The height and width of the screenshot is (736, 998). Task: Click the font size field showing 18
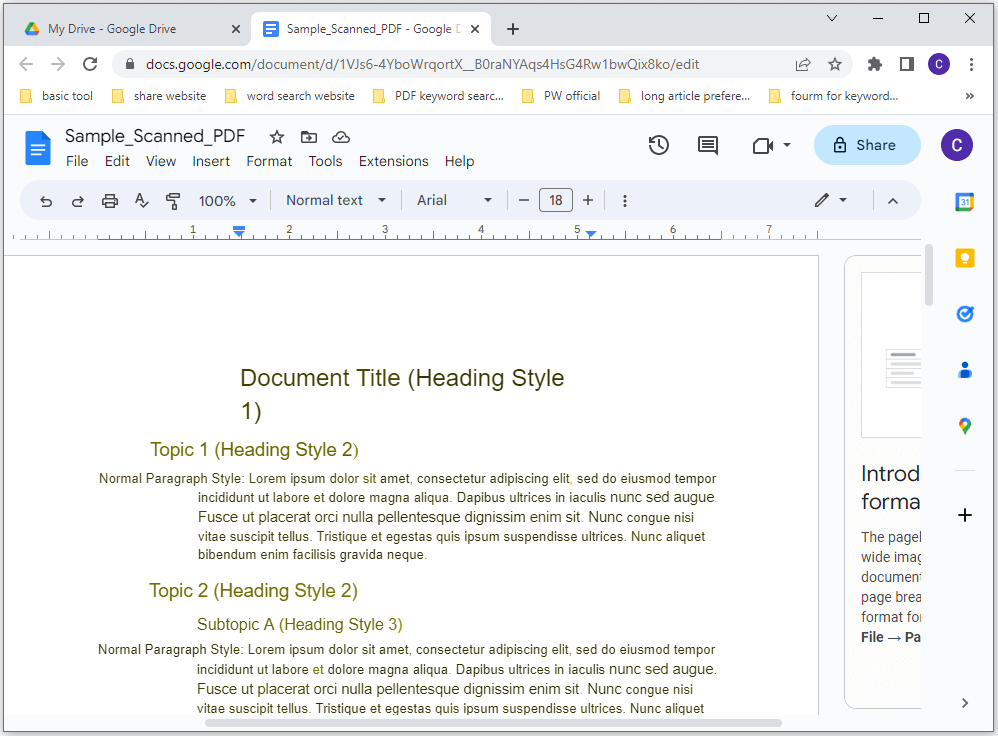[x=556, y=201]
